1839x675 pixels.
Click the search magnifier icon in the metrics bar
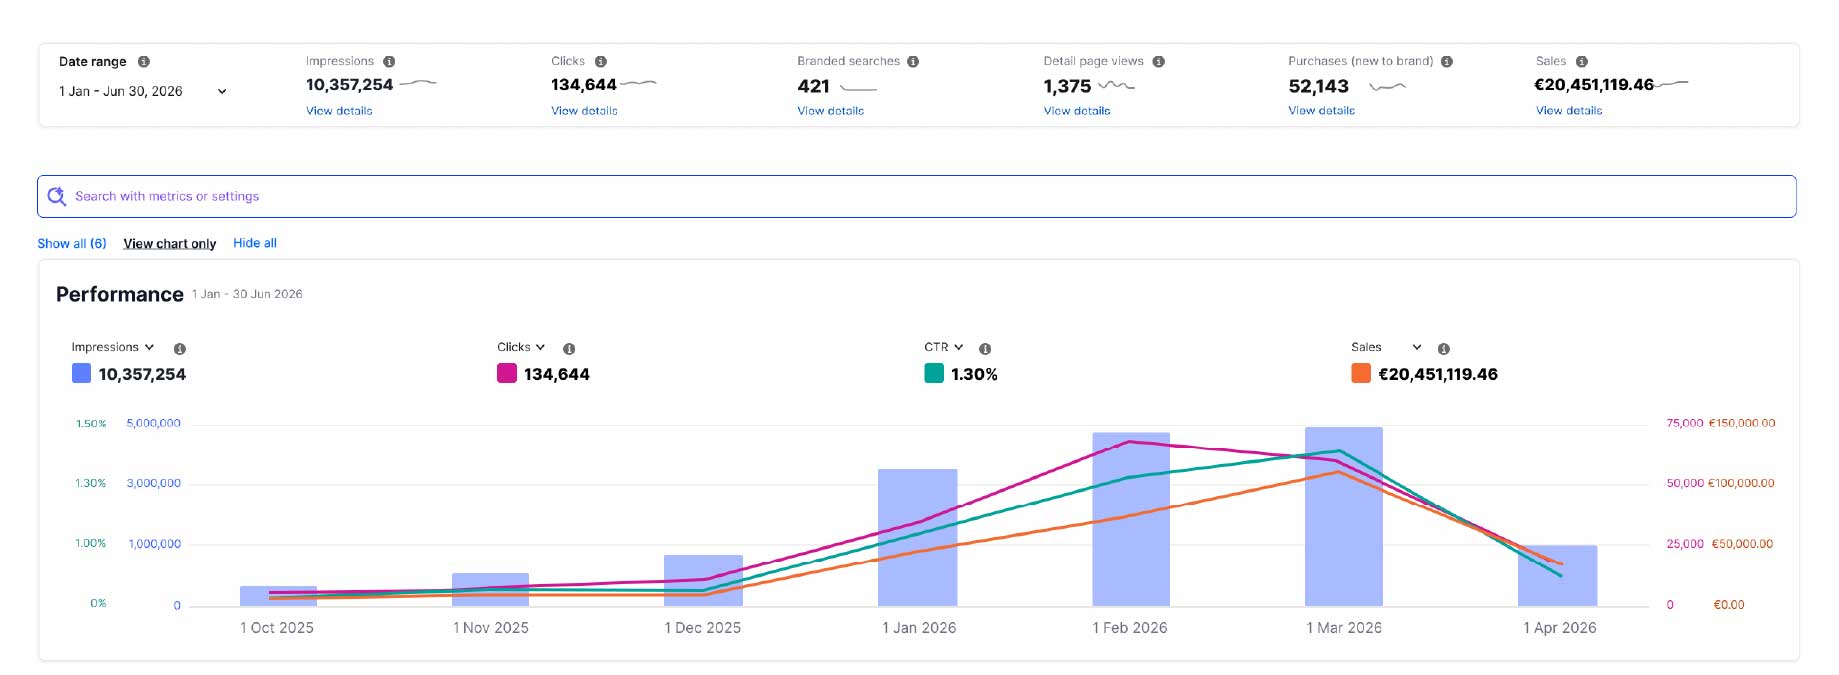(57, 196)
